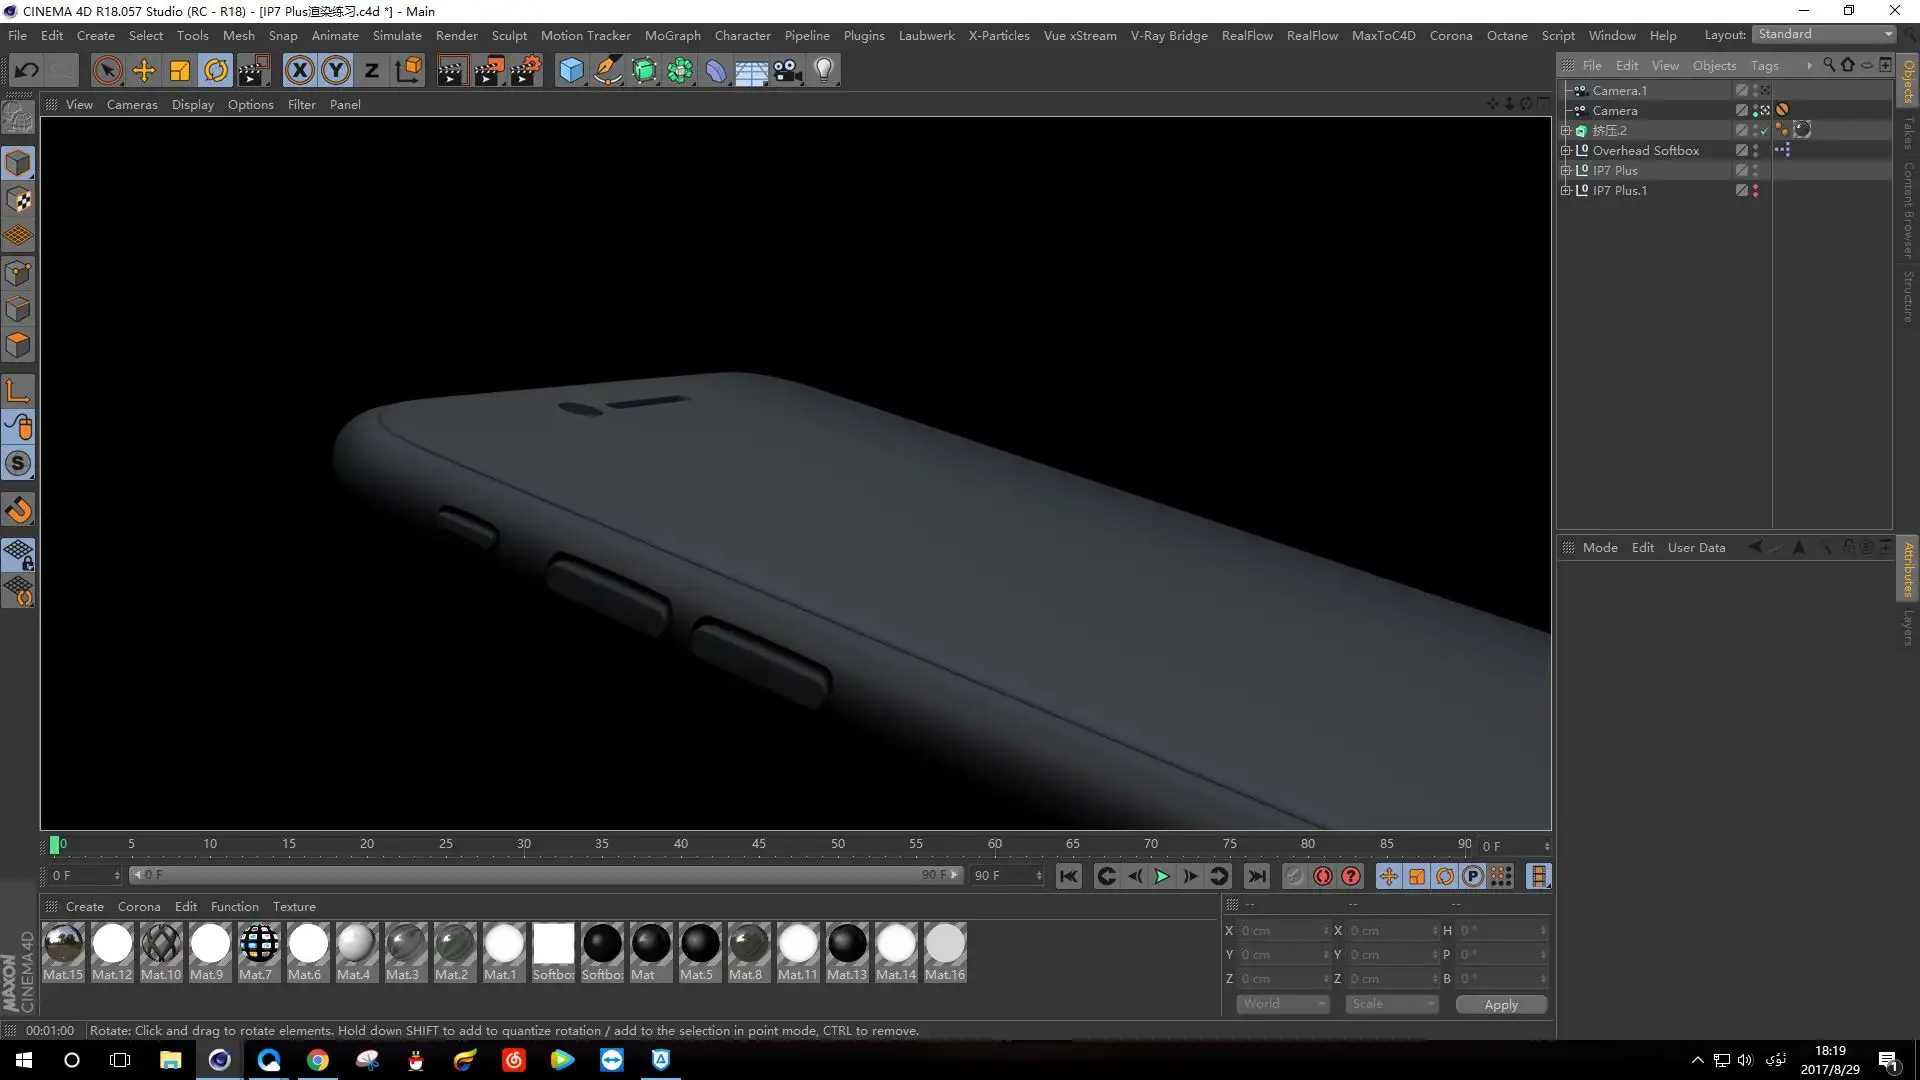Screen dimensions: 1920x1080
Task: Open the MoGraph menu
Action: tap(672, 35)
